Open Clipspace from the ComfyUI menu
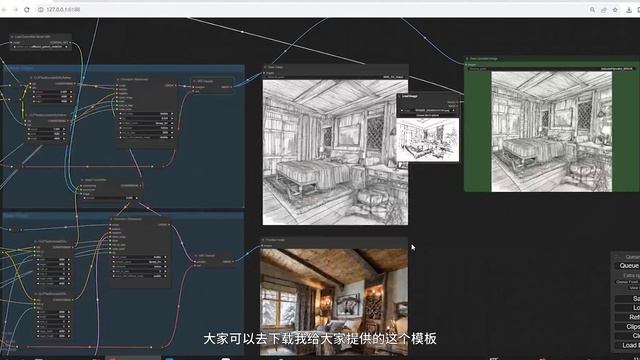Image resolution: width=640 pixels, height=360 pixels. [x=627, y=327]
